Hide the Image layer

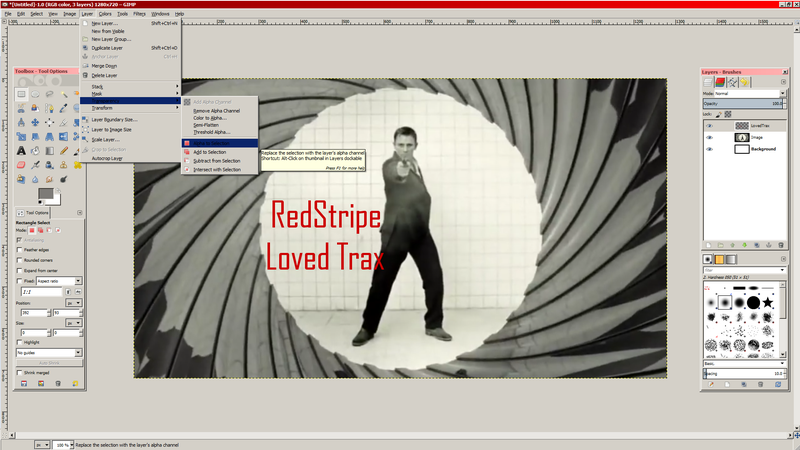(709, 138)
